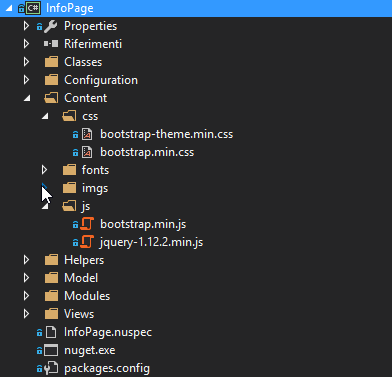Click the packages.config file icon
The height and width of the screenshot is (377, 392).
pos(51,368)
